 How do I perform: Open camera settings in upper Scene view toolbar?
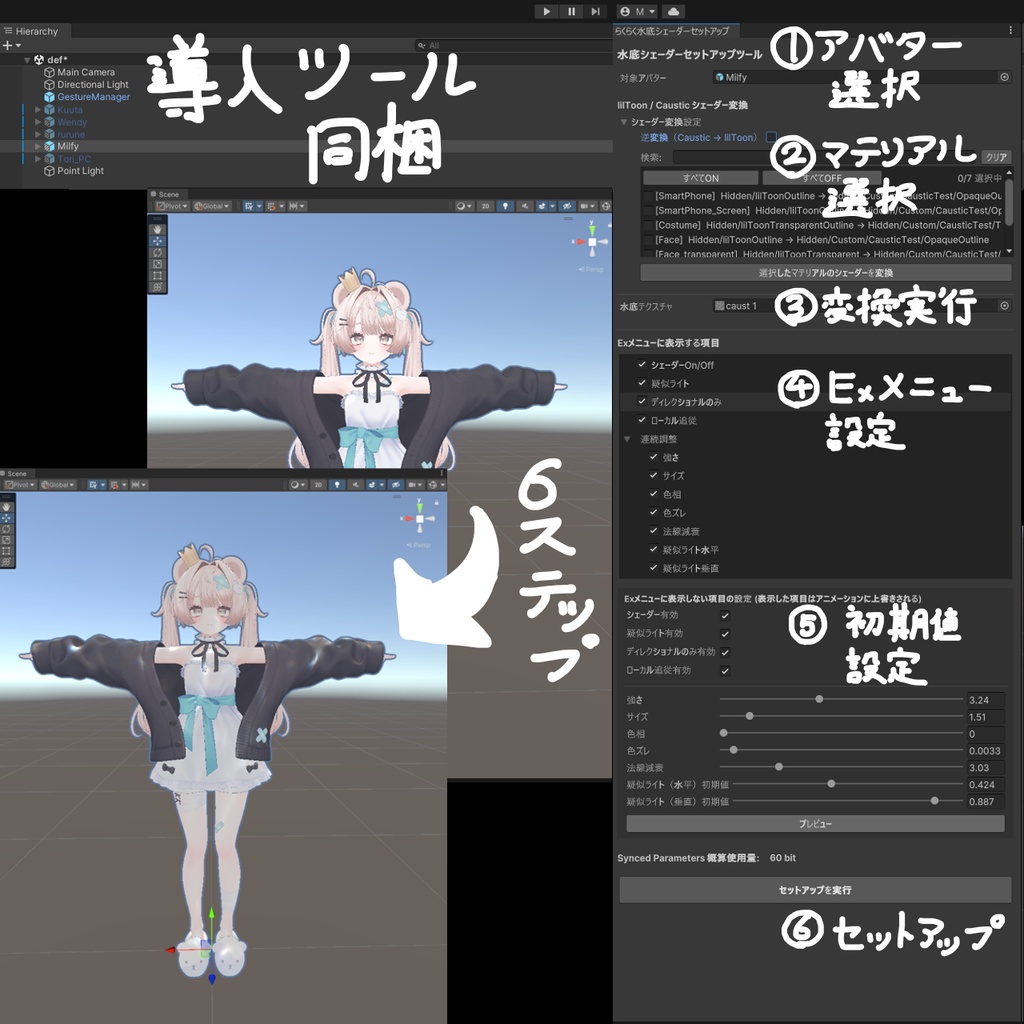tap(586, 206)
